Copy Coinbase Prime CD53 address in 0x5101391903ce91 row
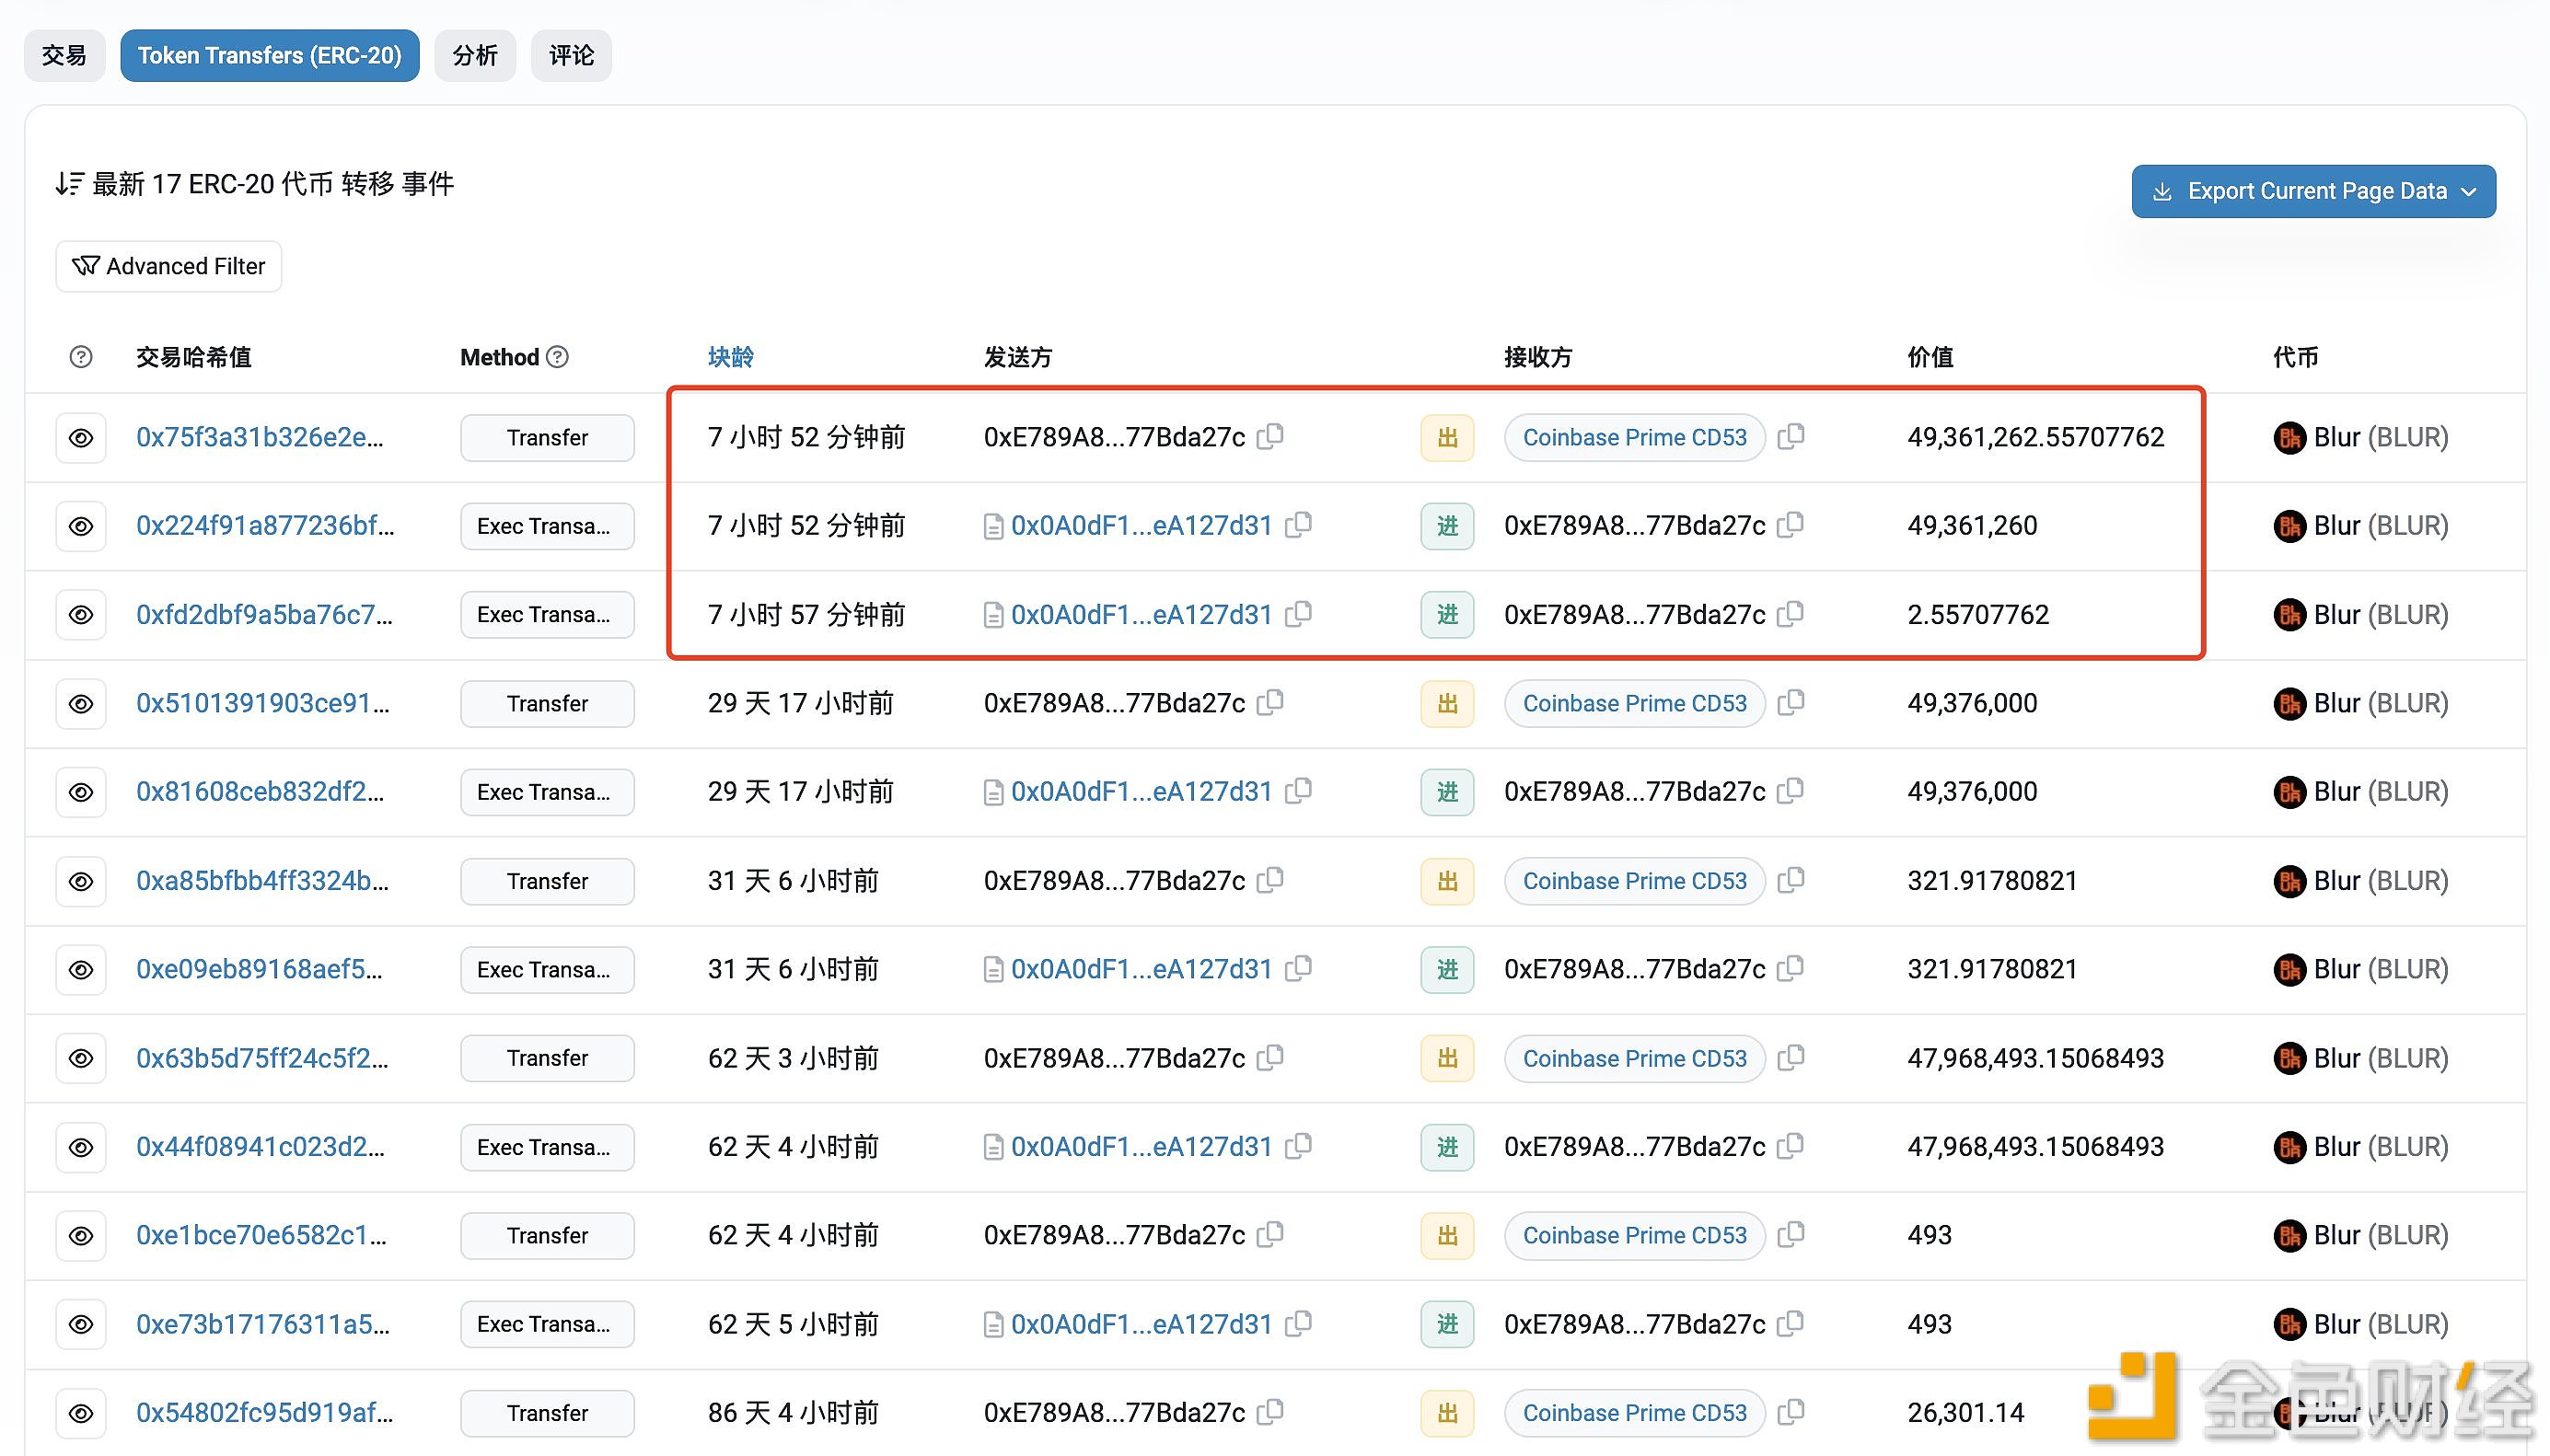Screen dimensions: 2550x1456 pos(1791,702)
